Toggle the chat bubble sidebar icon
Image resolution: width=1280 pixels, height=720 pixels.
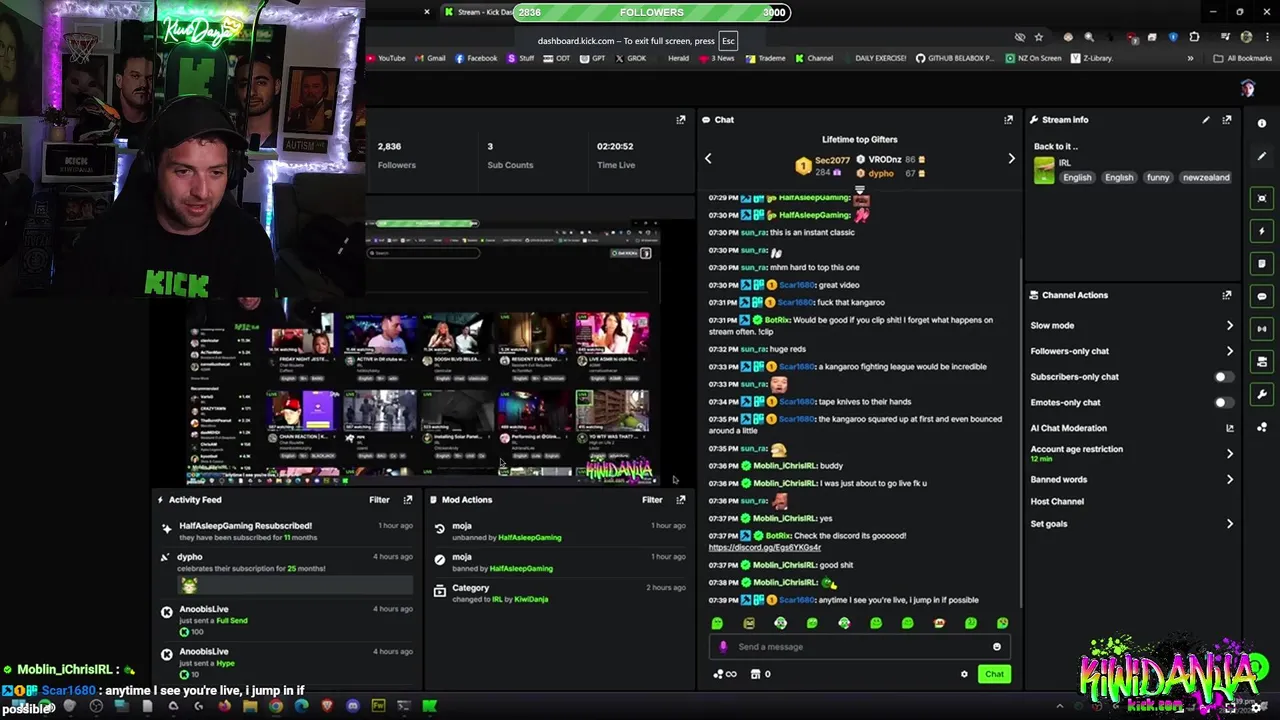coord(1262,296)
